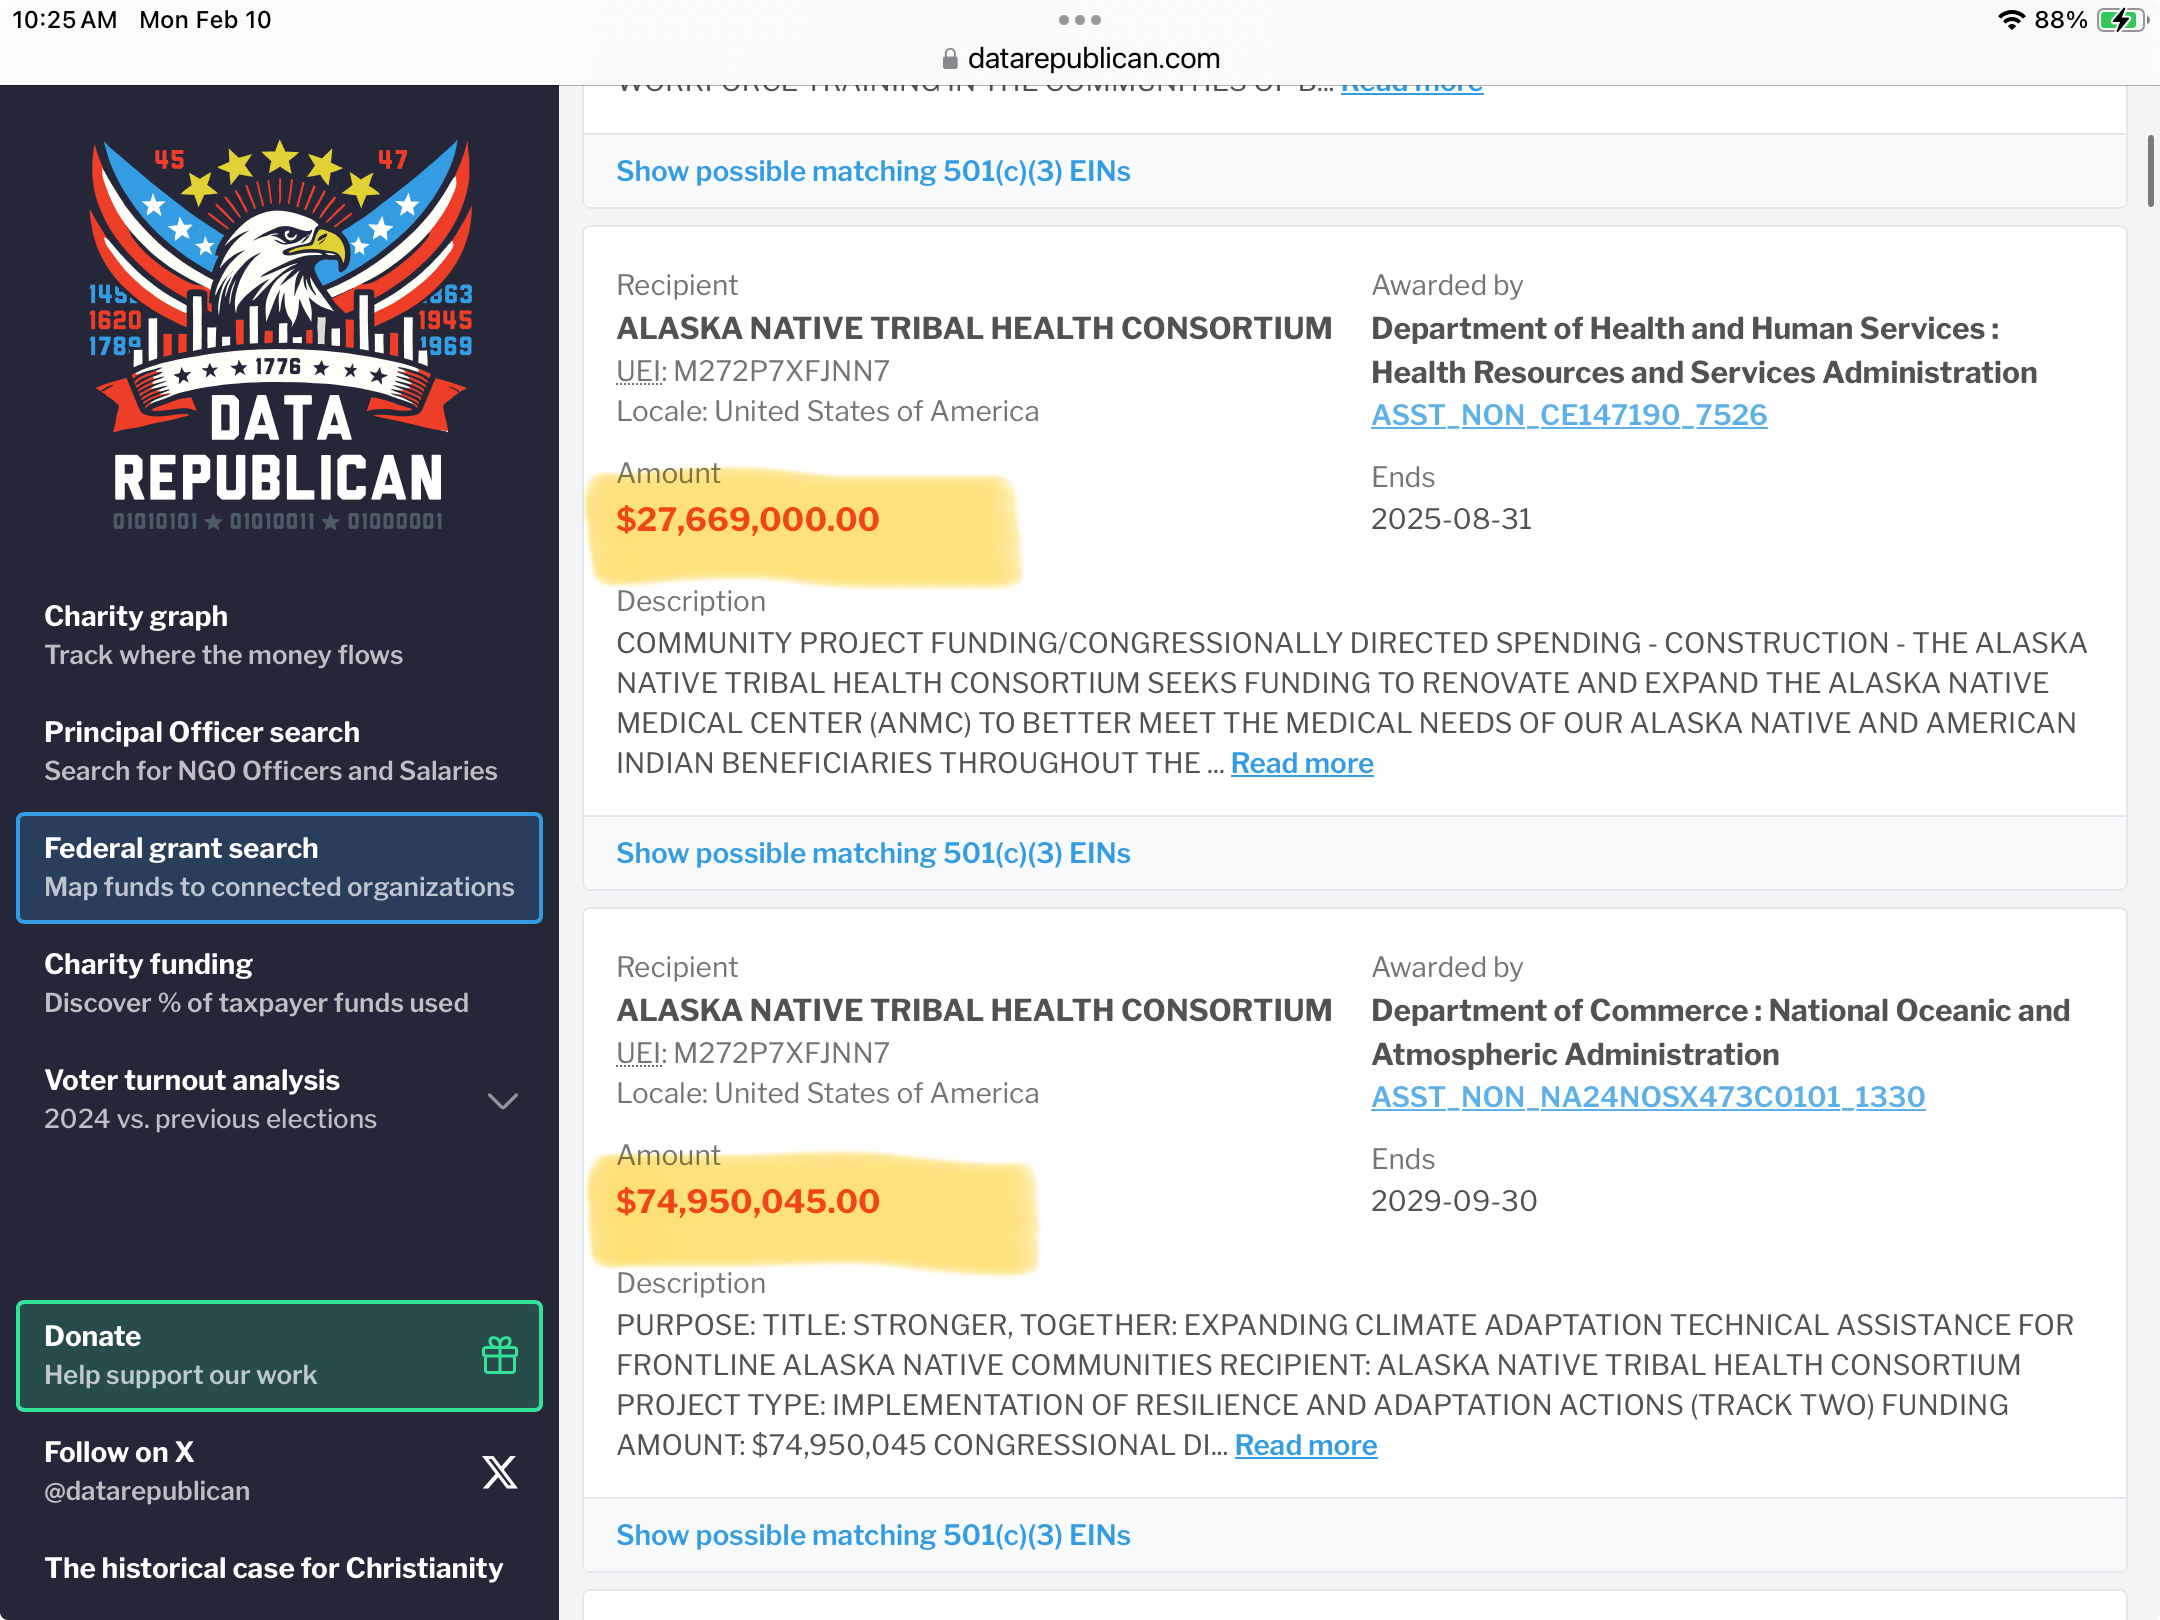2160x1620 pixels.
Task: Click the $27,669,000.00 amount
Action: [748, 519]
